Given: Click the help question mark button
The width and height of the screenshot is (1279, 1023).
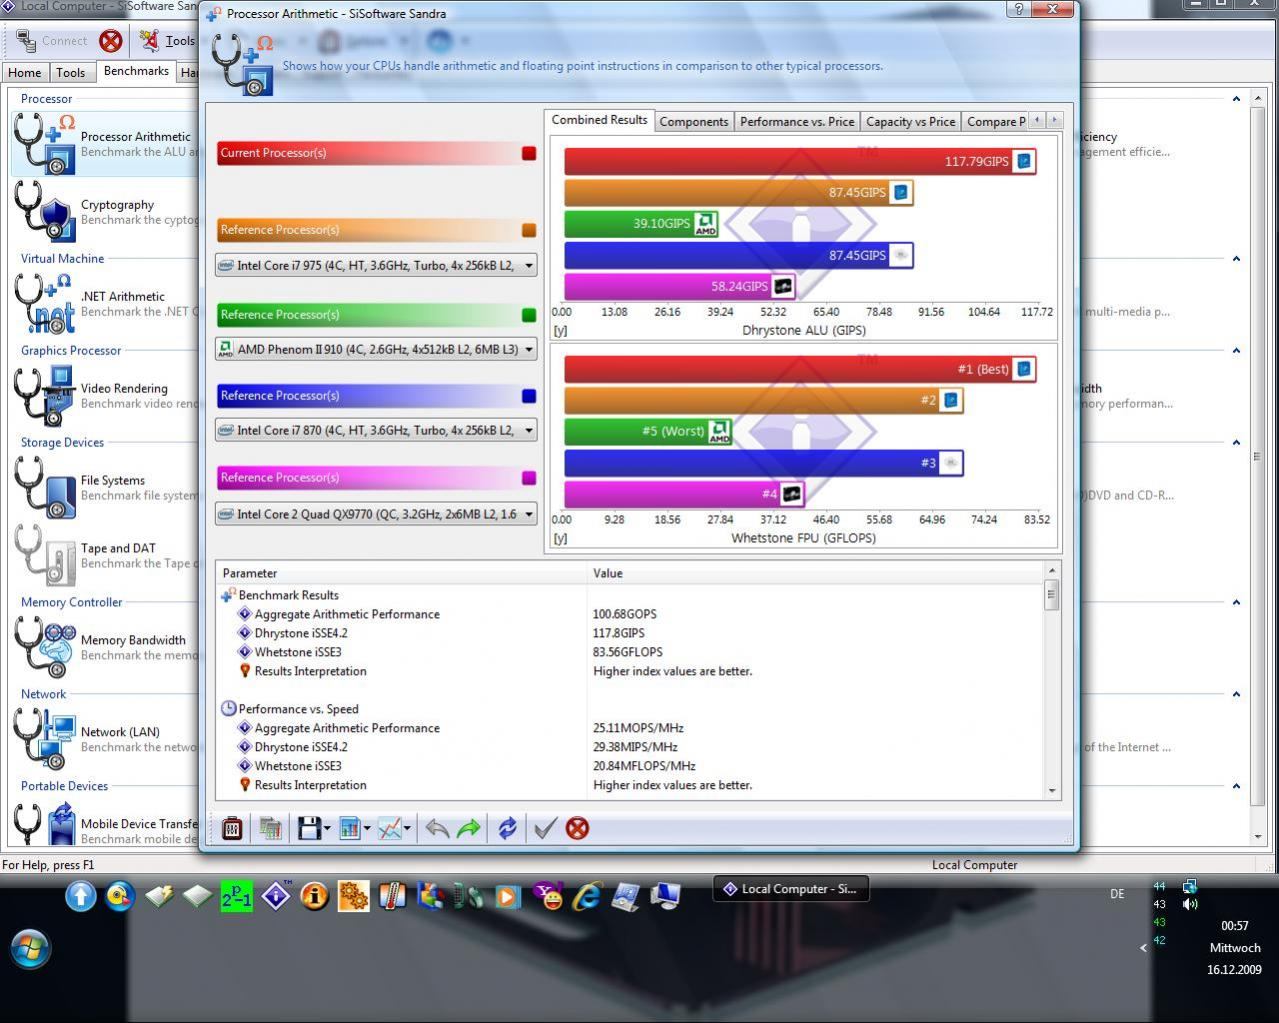Looking at the screenshot, I should [x=1018, y=9].
